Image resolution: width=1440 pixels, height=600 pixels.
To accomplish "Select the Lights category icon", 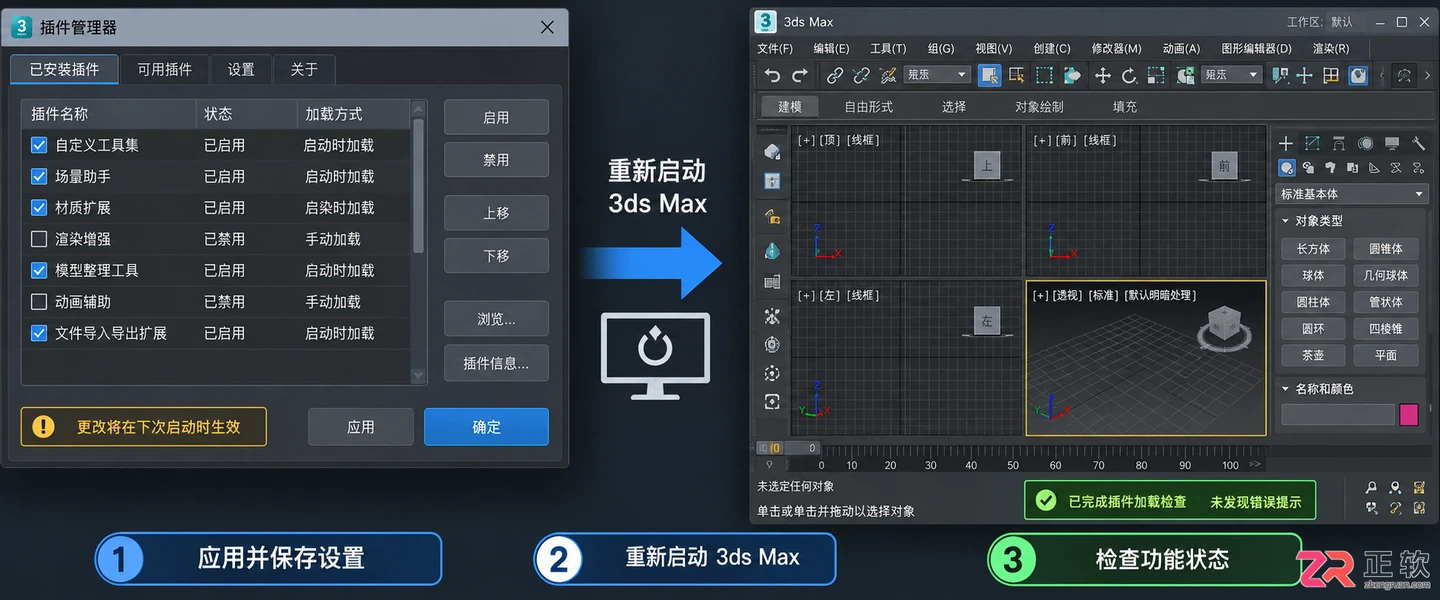I will pyautogui.click(x=1332, y=168).
